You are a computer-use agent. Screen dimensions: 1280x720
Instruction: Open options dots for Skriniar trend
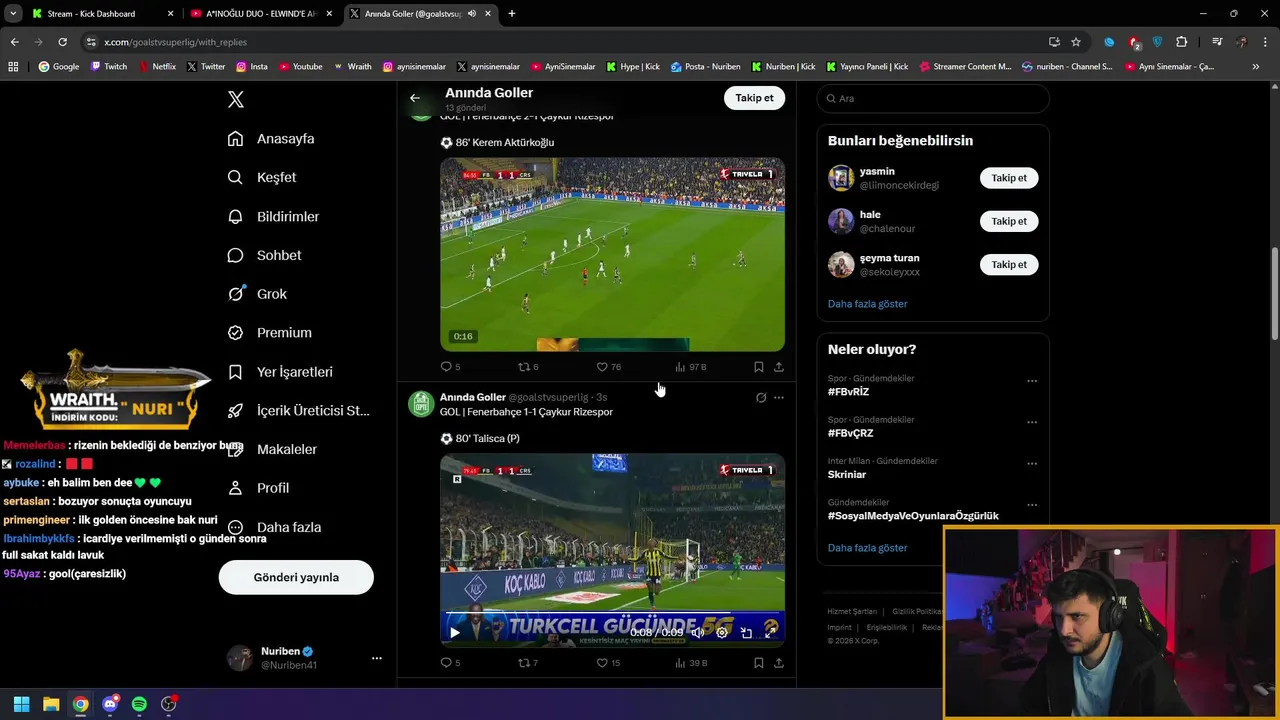(x=1032, y=464)
